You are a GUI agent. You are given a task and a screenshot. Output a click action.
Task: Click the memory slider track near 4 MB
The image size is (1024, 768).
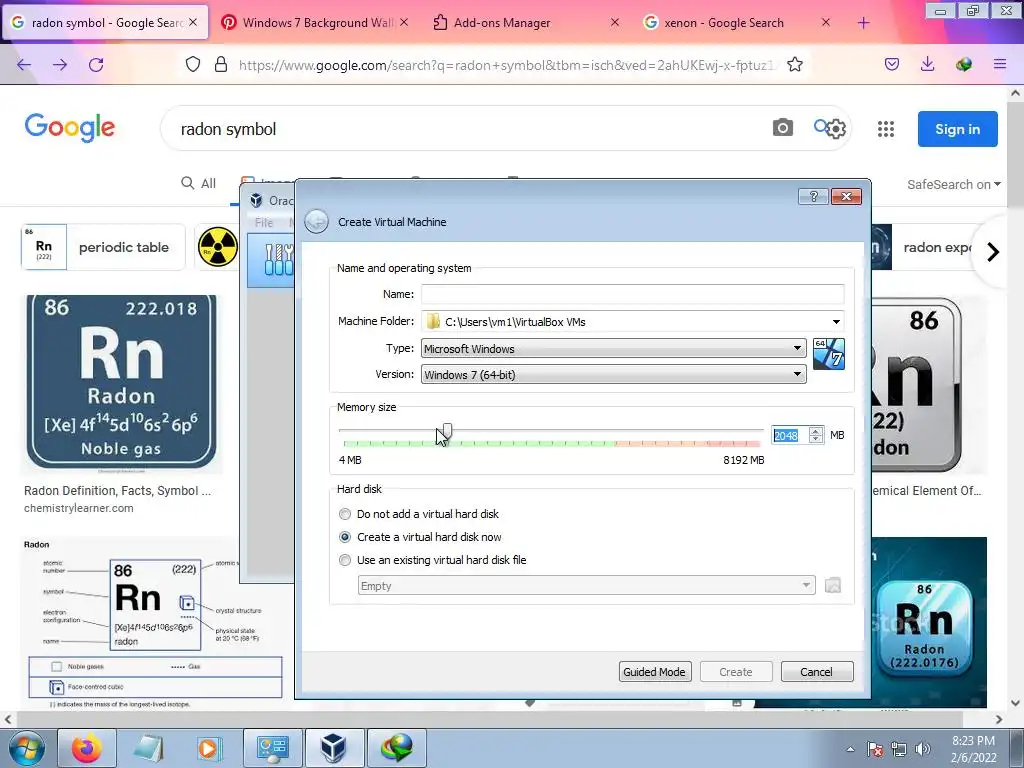[x=345, y=430]
